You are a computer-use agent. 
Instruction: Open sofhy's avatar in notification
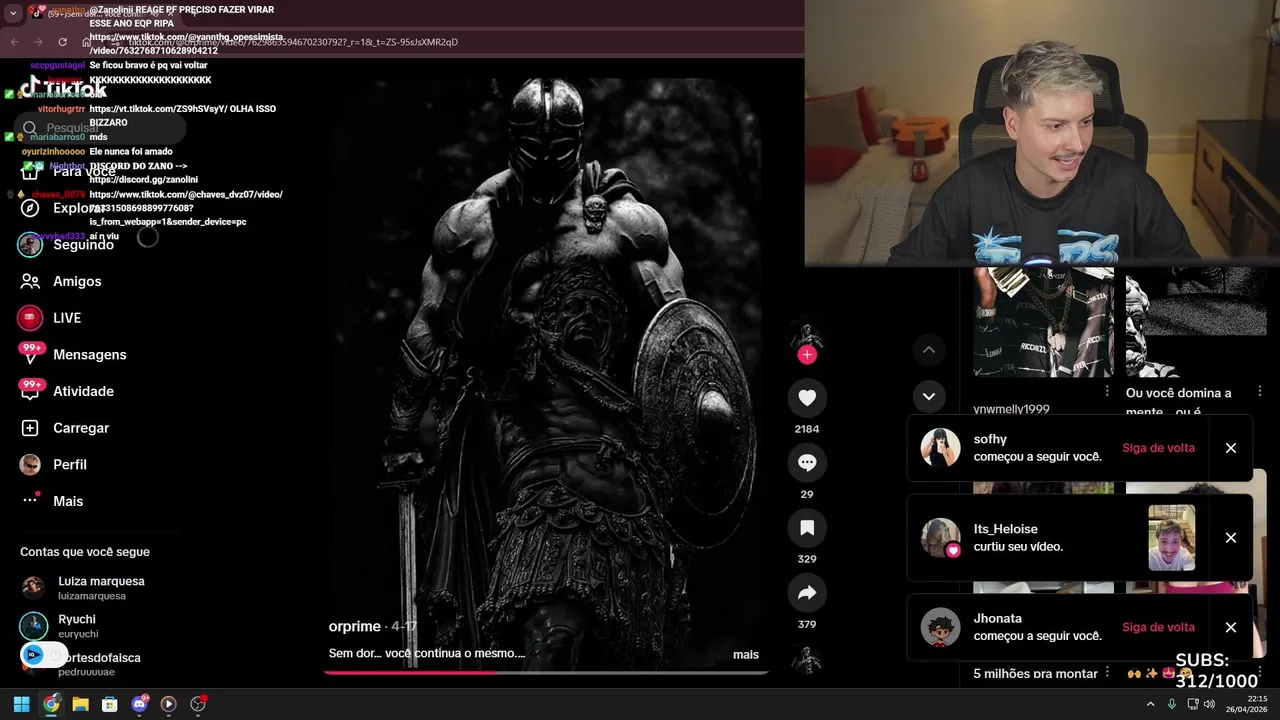point(940,448)
